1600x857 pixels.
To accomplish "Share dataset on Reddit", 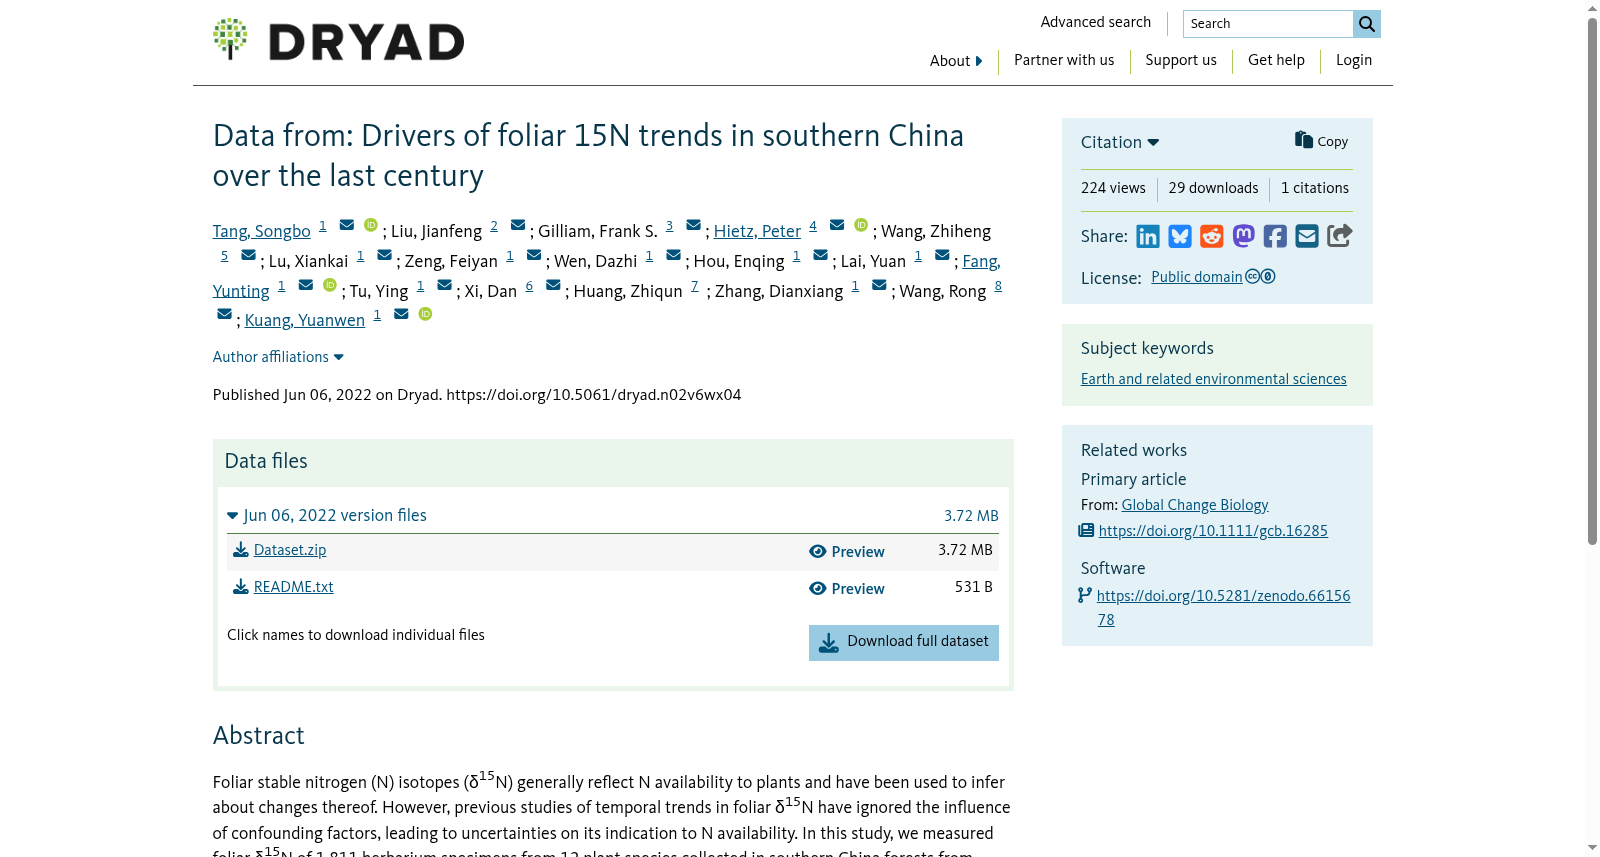I will pyautogui.click(x=1212, y=236).
